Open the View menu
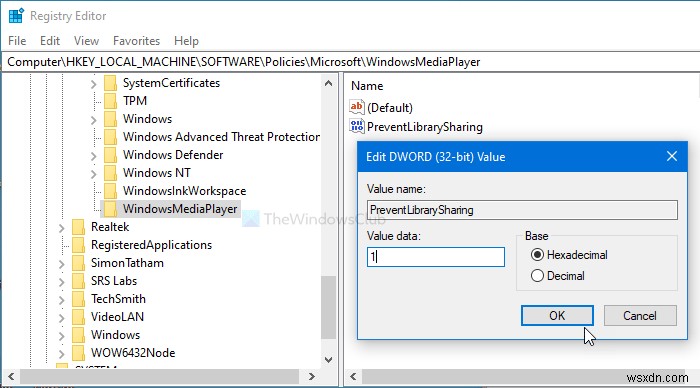 (x=86, y=41)
